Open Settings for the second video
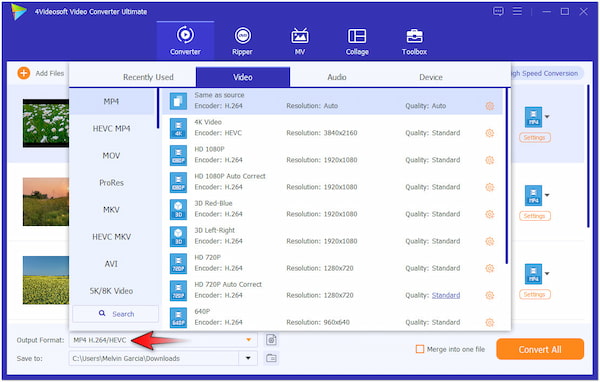This screenshot has width=600, height=382. point(535,216)
